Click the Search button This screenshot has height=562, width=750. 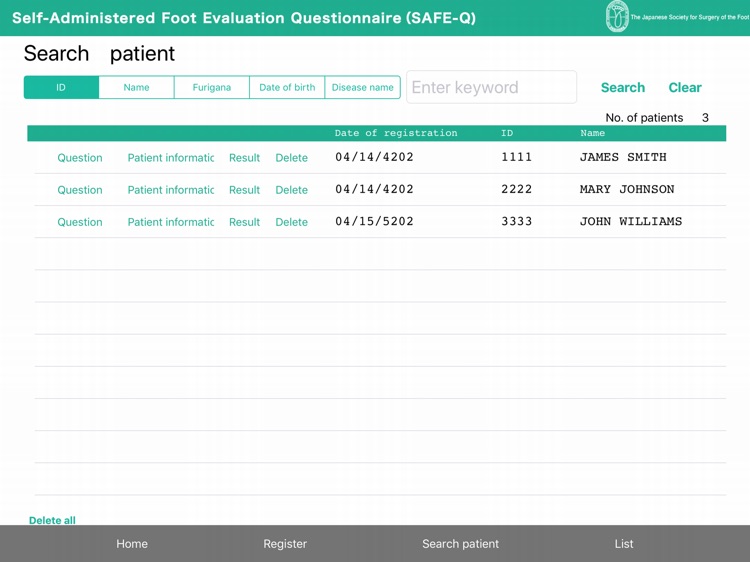click(x=623, y=88)
